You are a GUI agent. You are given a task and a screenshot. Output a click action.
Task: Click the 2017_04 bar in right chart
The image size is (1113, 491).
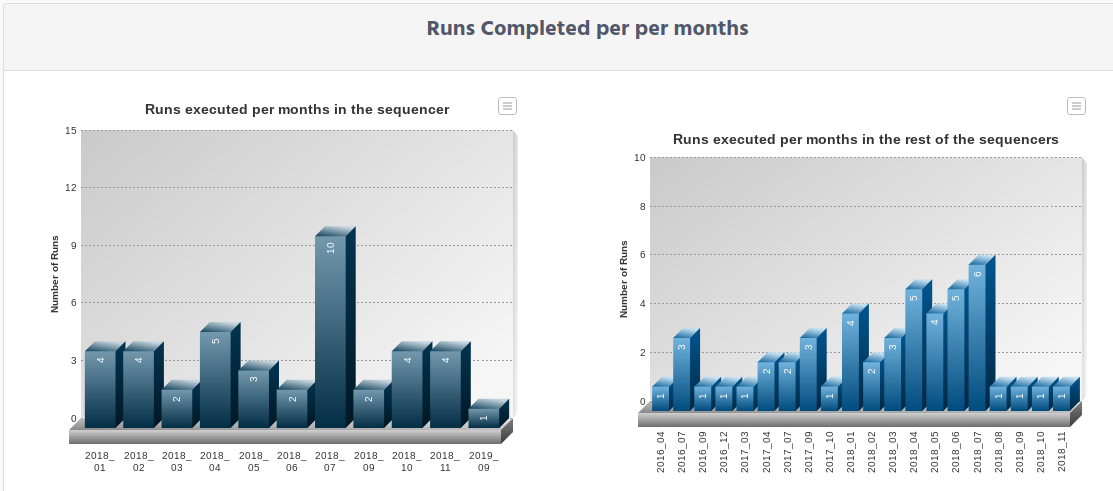tap(767, 386)
